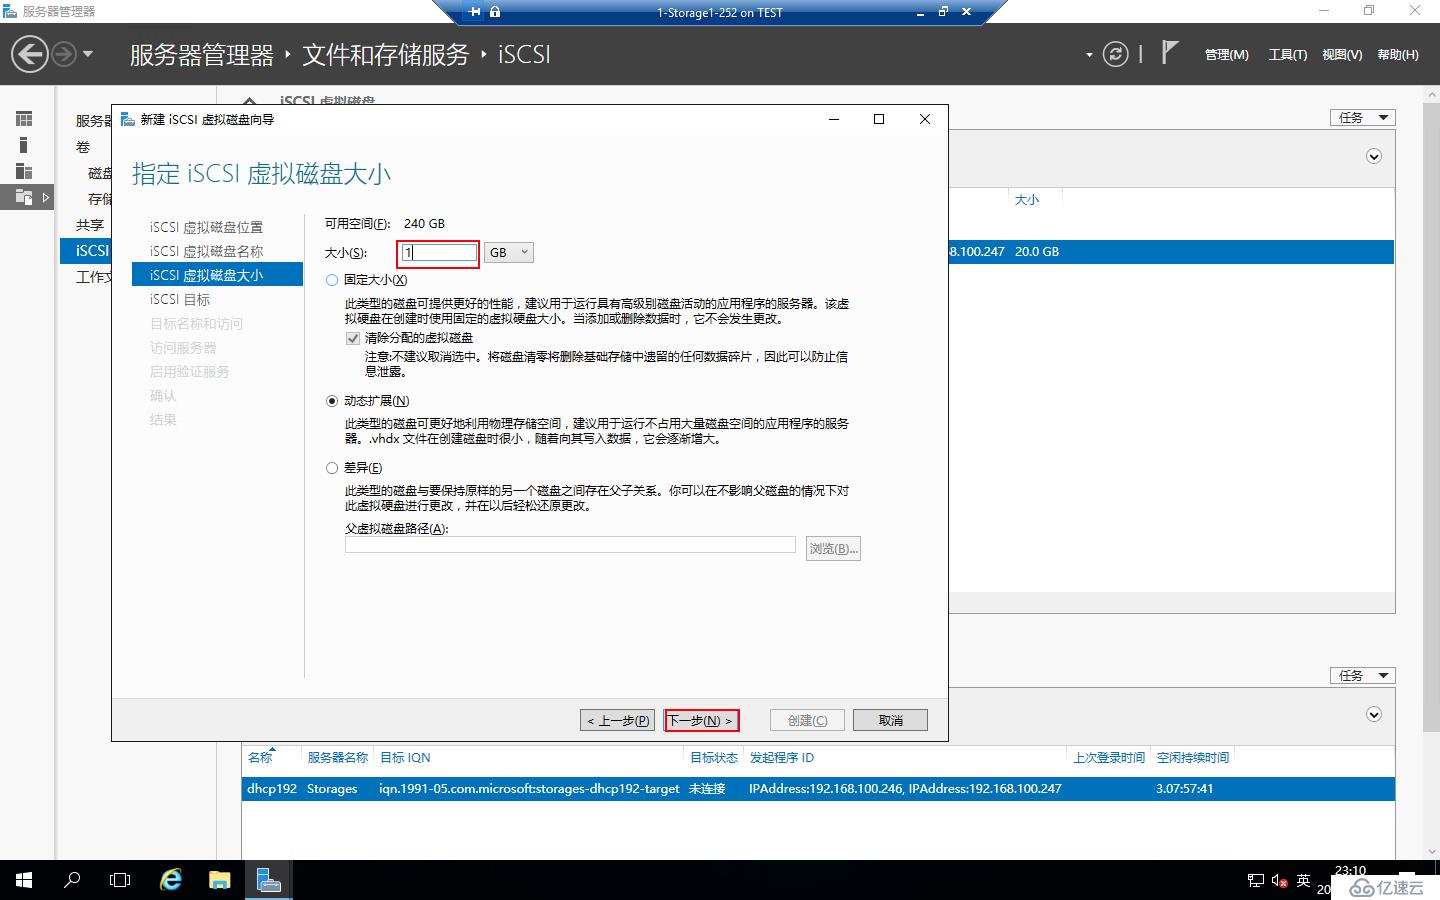Go to iSCSI 虚拟磁盘名称 wizard step
Viewport: 1440px width, 900px height.
point(207,251)
